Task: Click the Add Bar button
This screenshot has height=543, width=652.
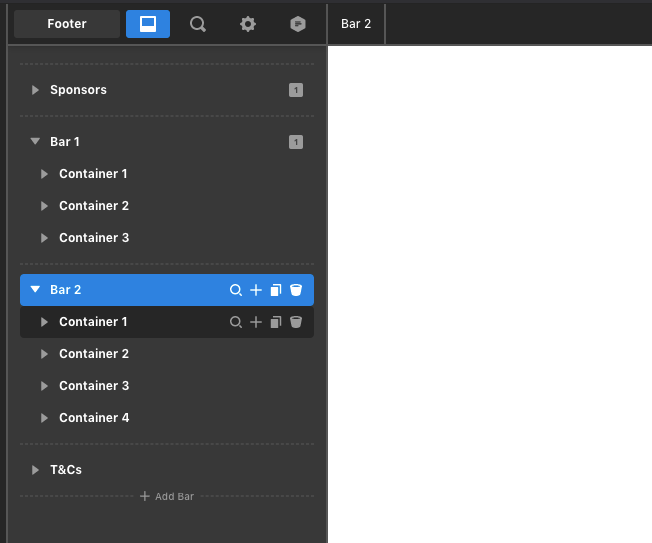Action: pyautogui.click(x=167, y=496)
